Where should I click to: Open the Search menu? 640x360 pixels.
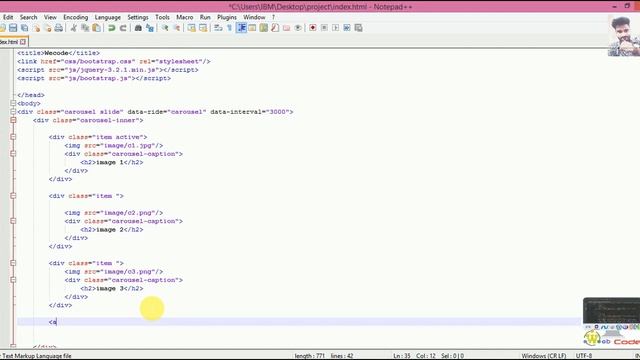(28, 17)
